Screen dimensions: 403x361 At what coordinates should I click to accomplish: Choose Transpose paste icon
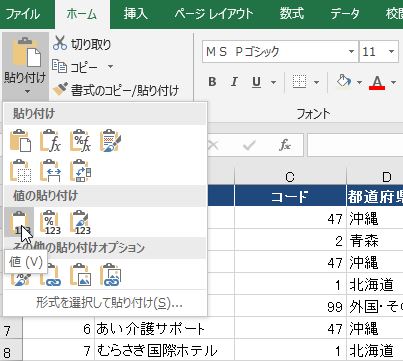click(x=80, y=171)
